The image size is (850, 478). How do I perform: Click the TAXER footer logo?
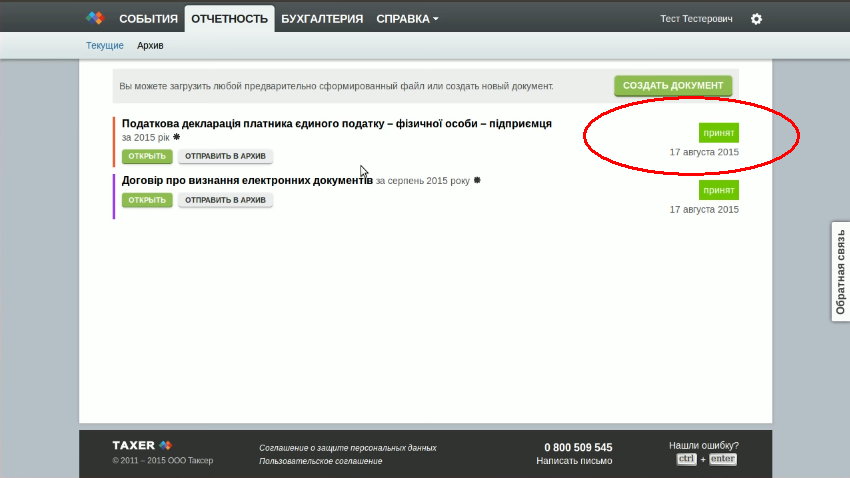142,445
